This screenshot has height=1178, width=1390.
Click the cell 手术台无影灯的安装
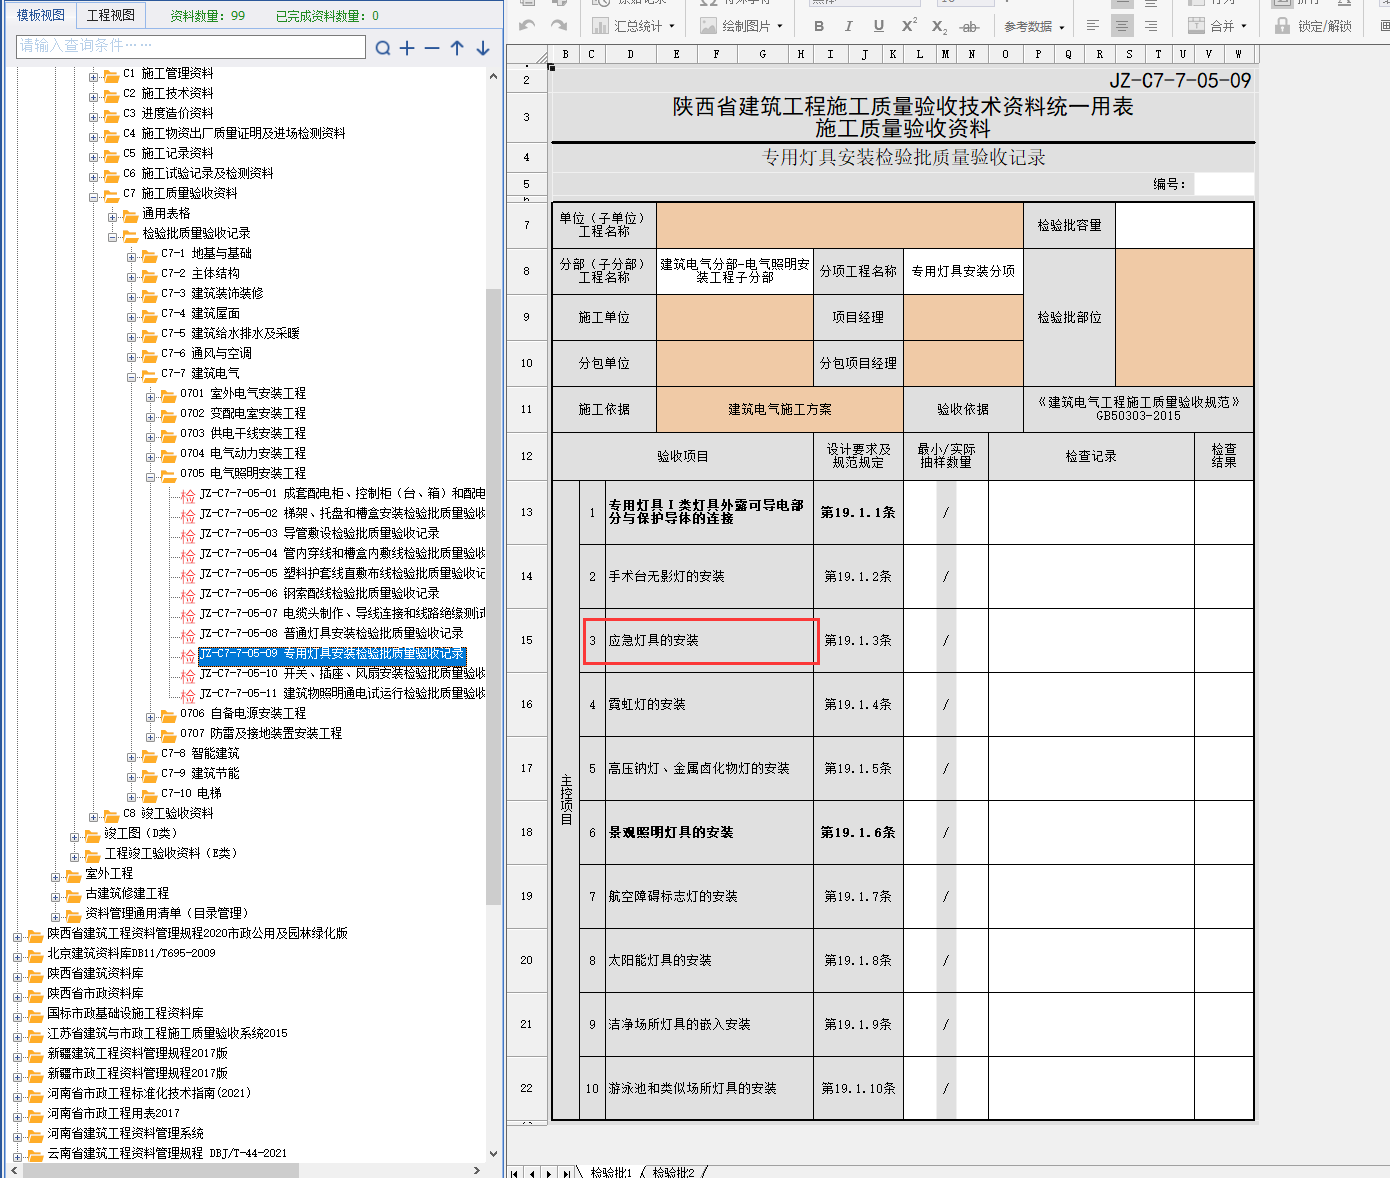(x=709, y=576)
